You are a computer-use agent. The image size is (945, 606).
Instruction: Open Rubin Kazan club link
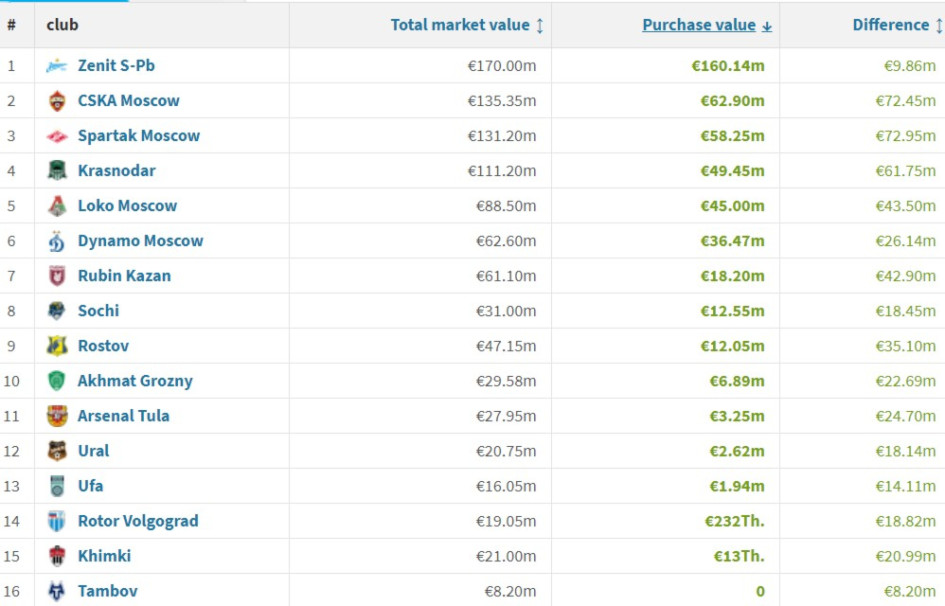point(124,276)
